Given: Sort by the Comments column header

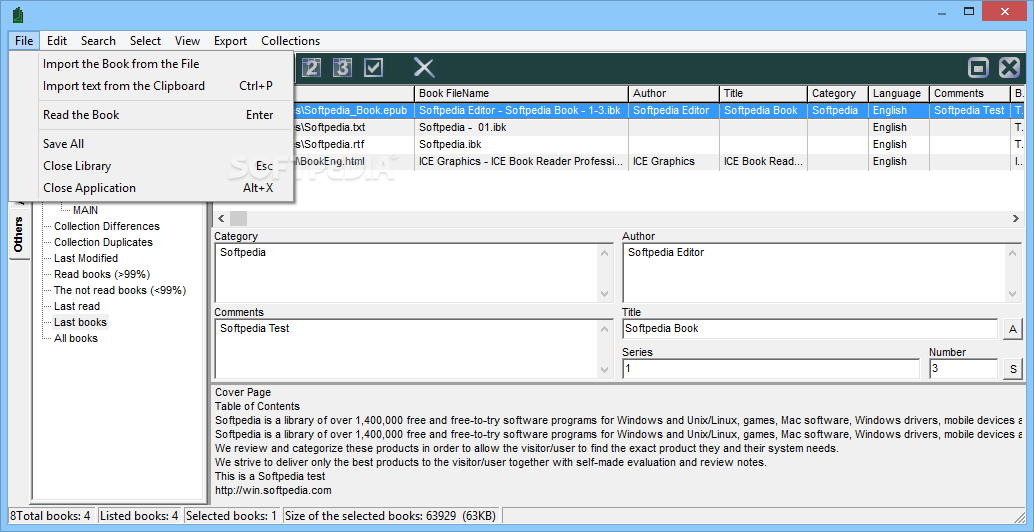Looking at the screenshot, I should pyautogui.click(x=969, y=94).
